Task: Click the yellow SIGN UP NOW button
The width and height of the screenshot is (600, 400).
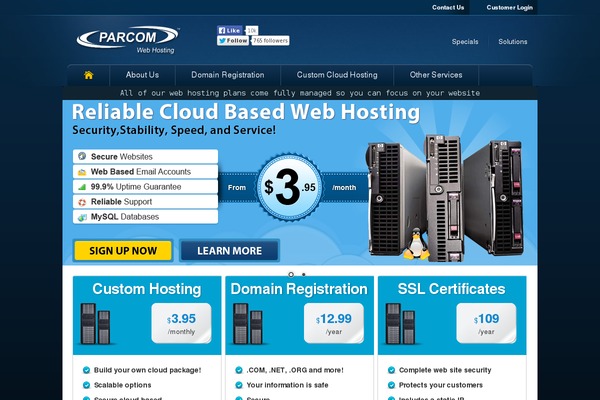Action: 123,251
